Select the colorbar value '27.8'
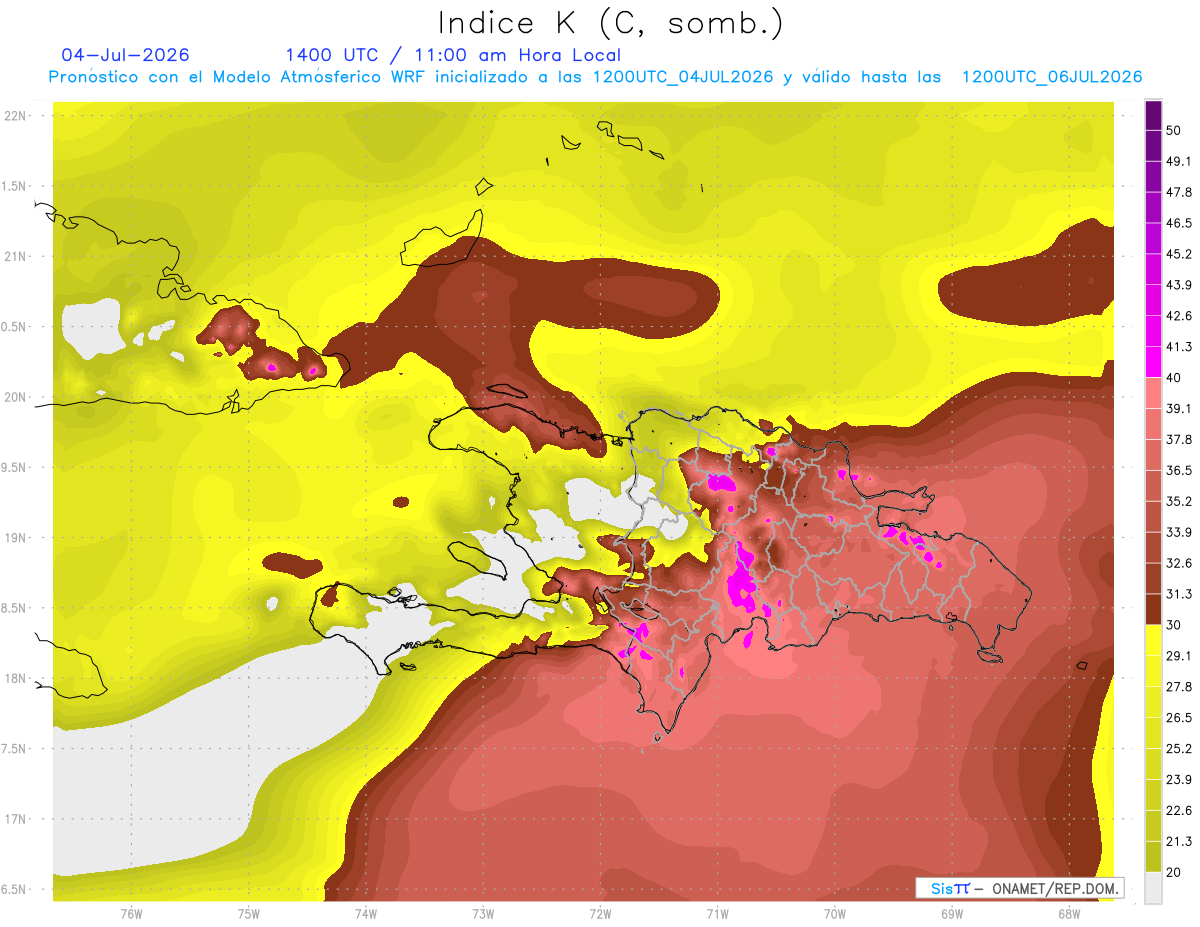The width and height of the screenshot is (1200, 927). 1178,686
